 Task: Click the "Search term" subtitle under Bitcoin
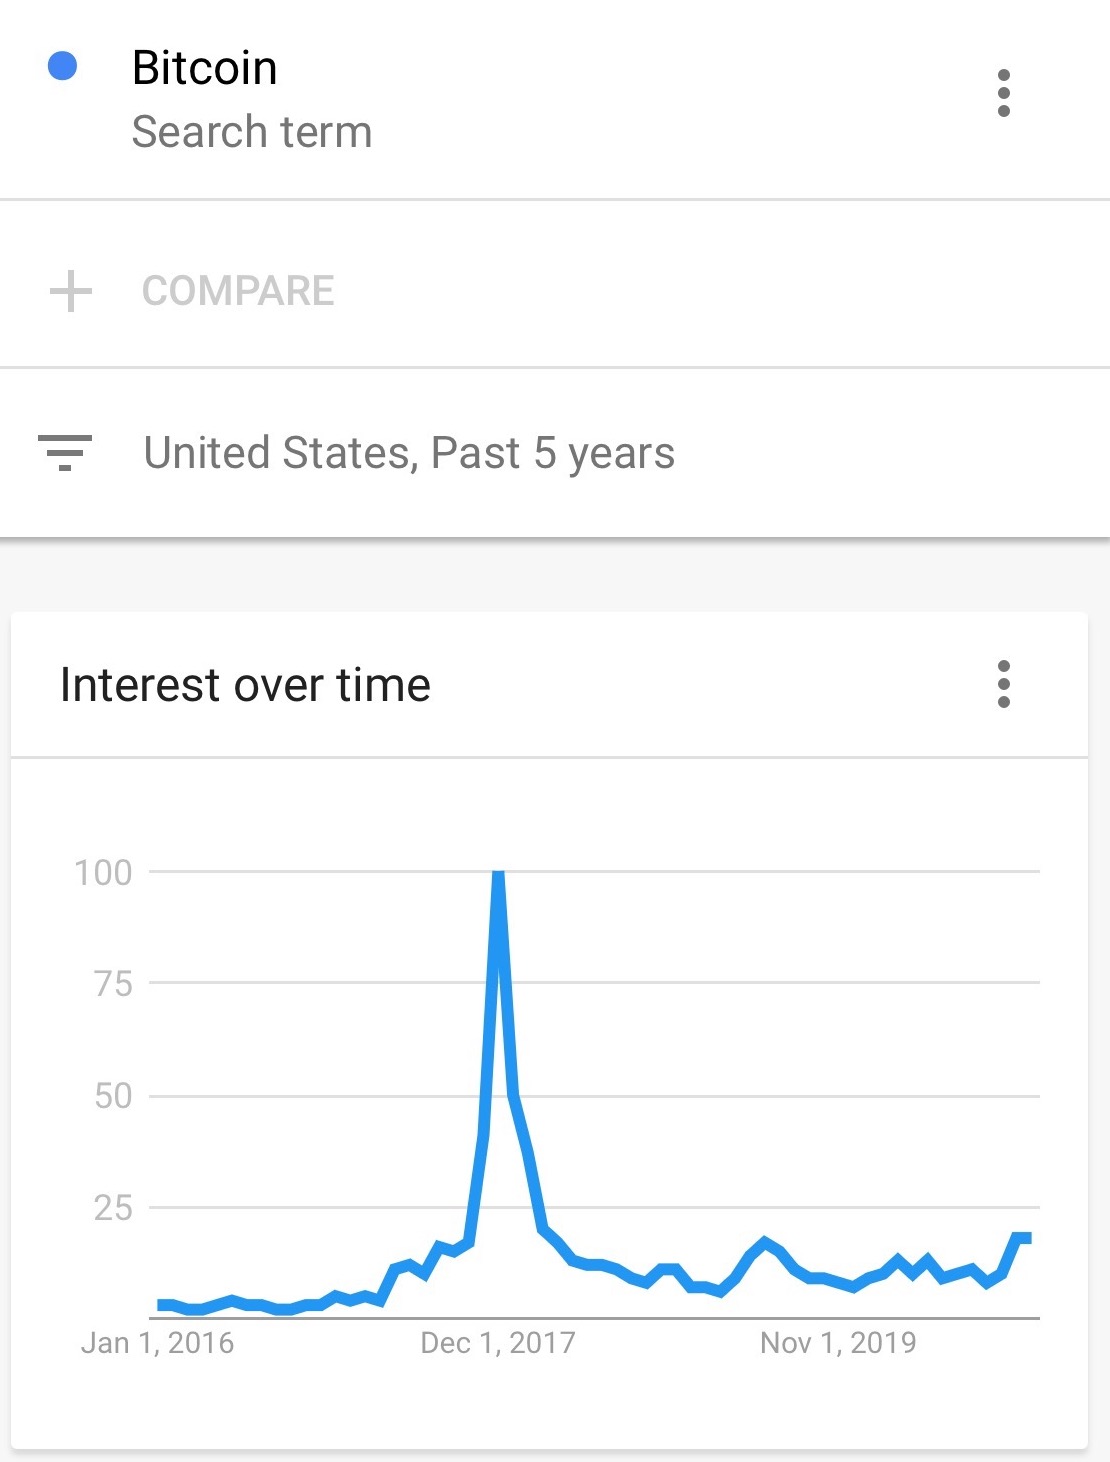click(x=252, y=132)
